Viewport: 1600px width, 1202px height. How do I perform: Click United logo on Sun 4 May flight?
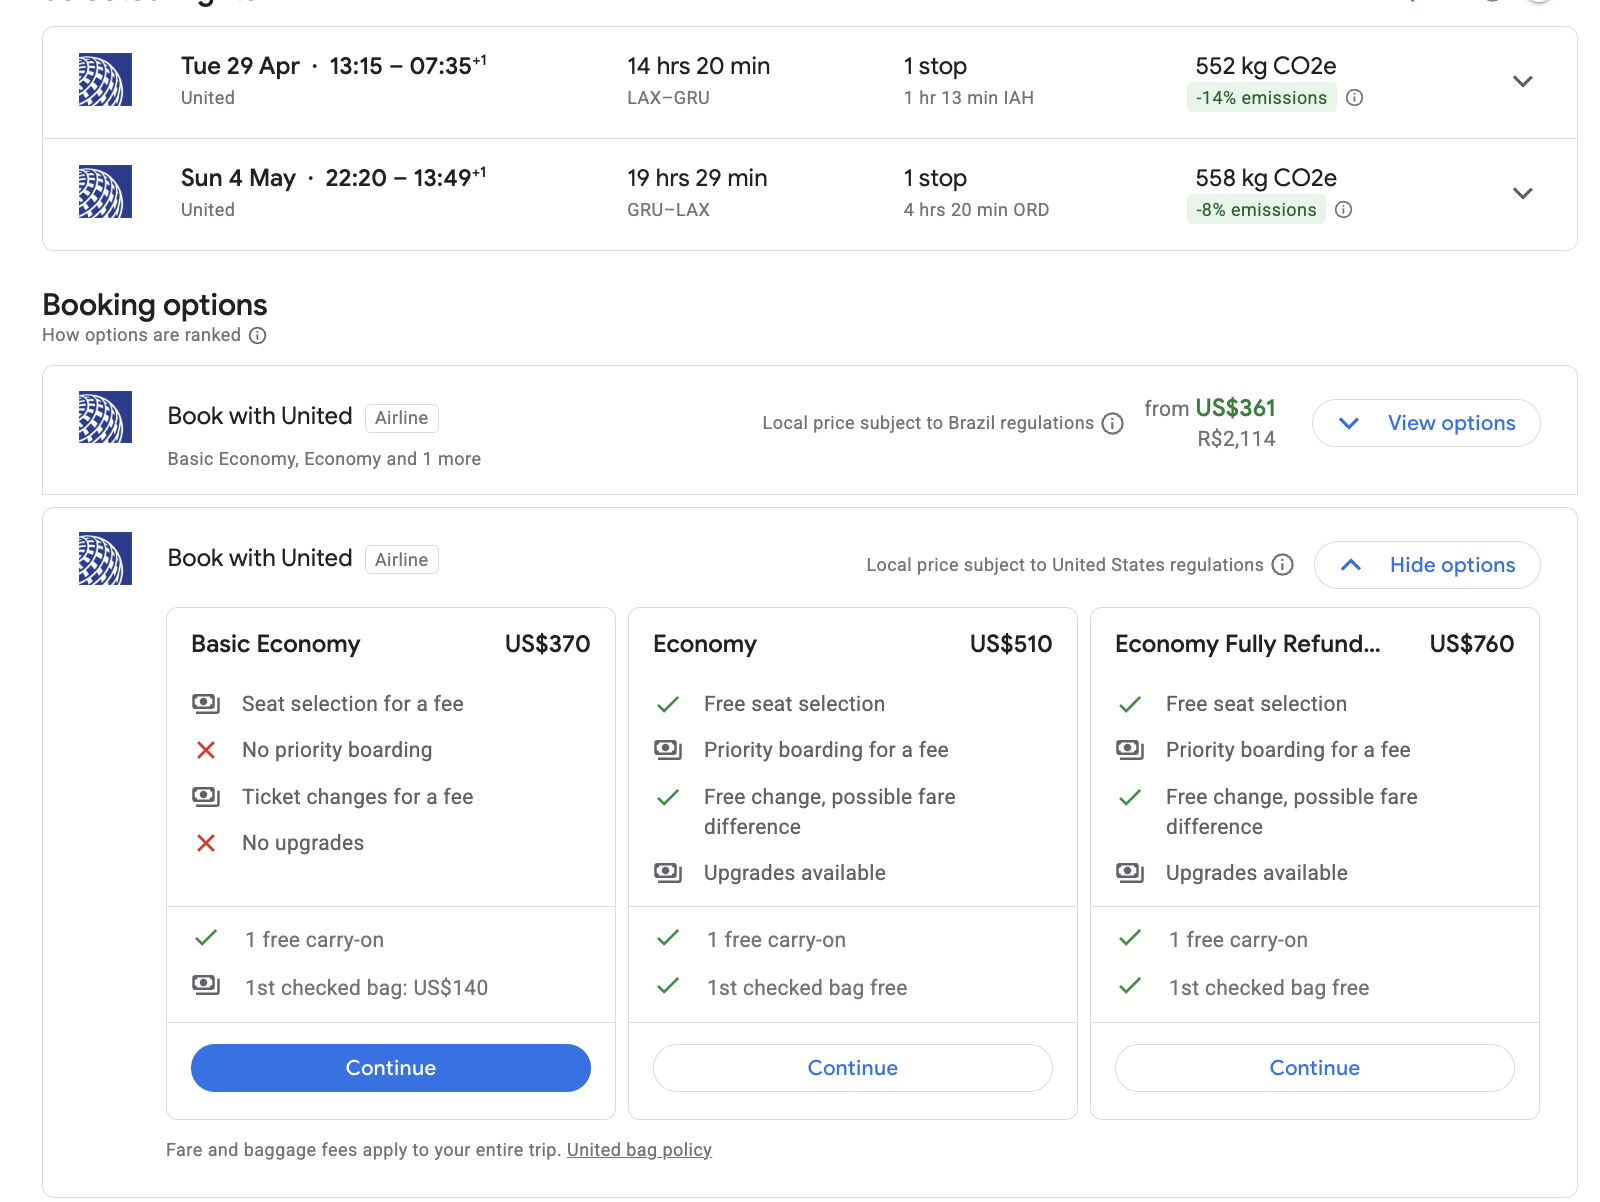[x=105, y=192]
